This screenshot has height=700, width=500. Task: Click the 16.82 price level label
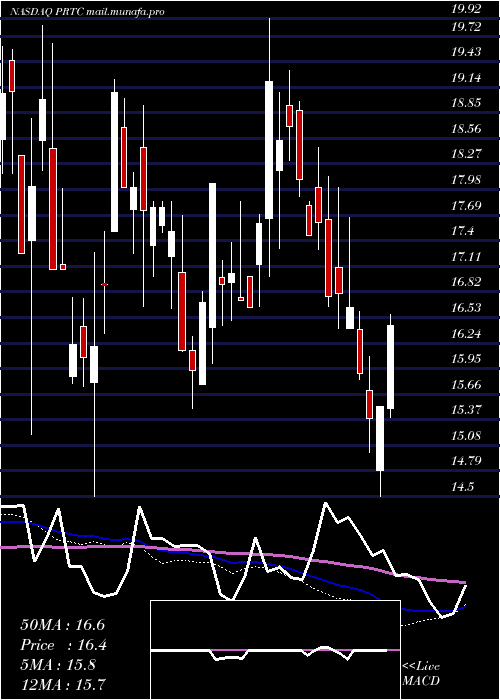coord(466,282)
